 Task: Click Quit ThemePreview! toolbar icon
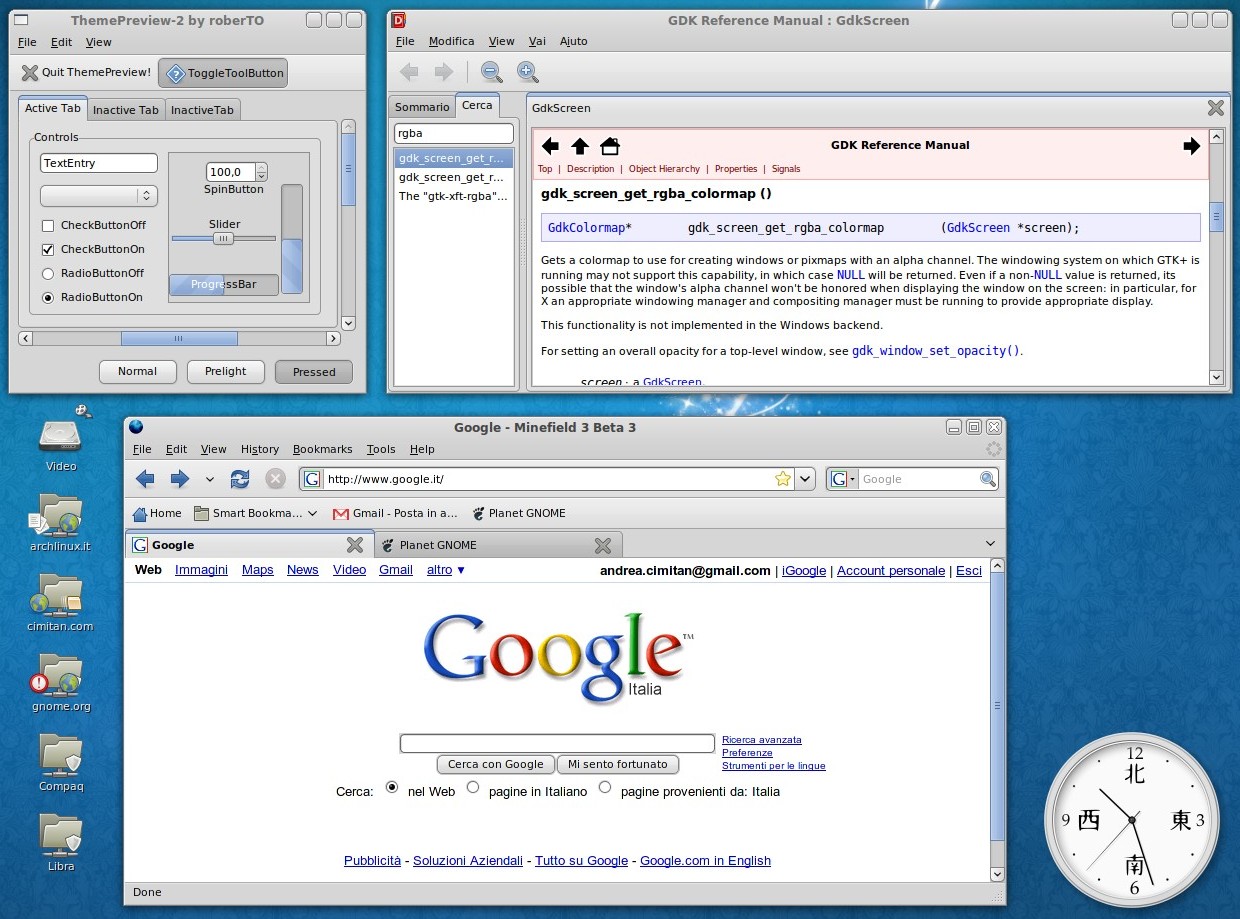coord(30,72)
